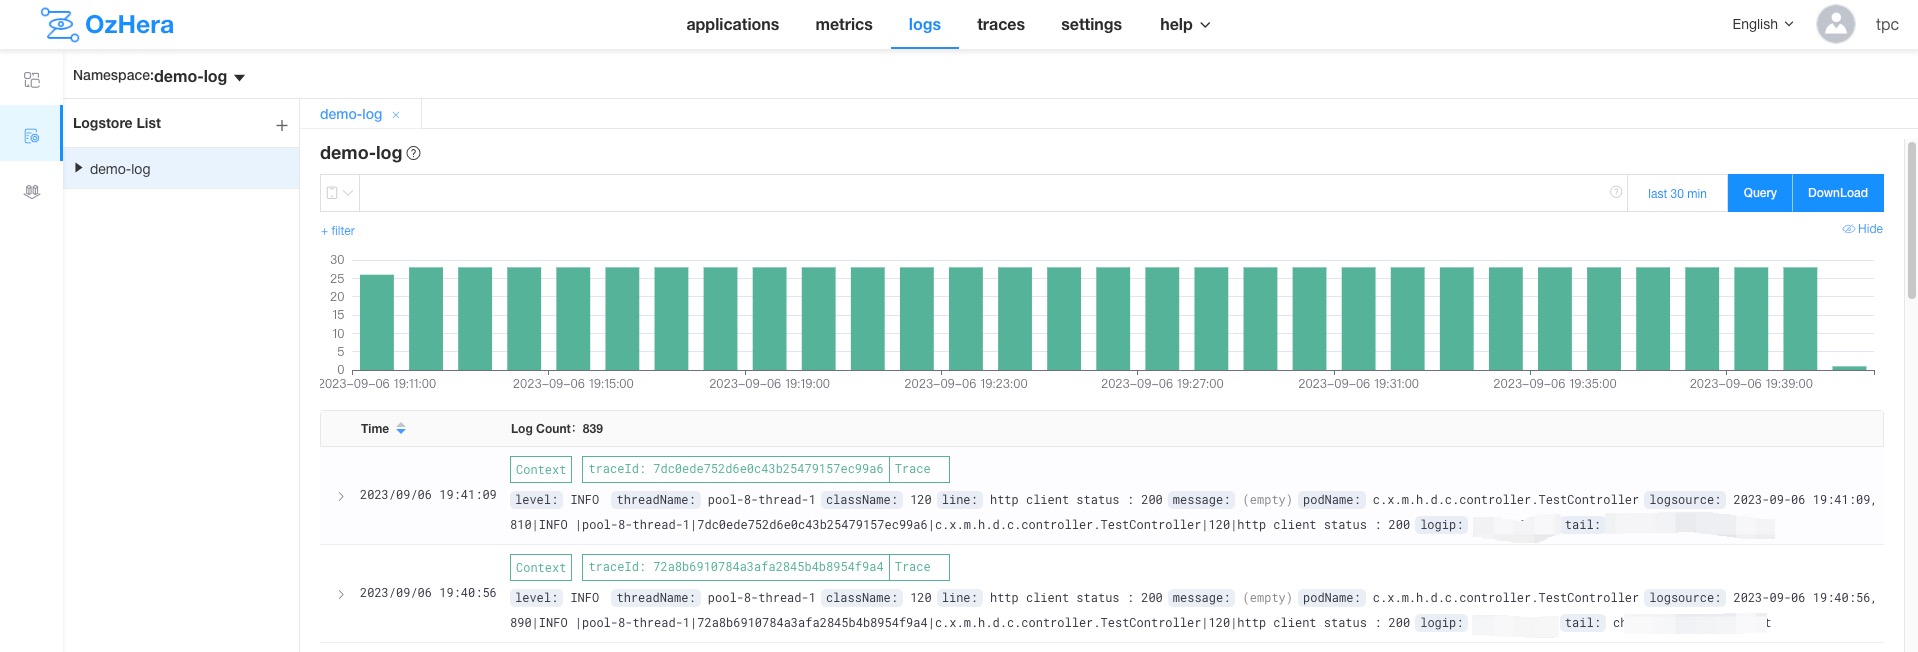Go to the metrics page
The width and height of the screenshot is (1918, 652).
pos(844,25)
